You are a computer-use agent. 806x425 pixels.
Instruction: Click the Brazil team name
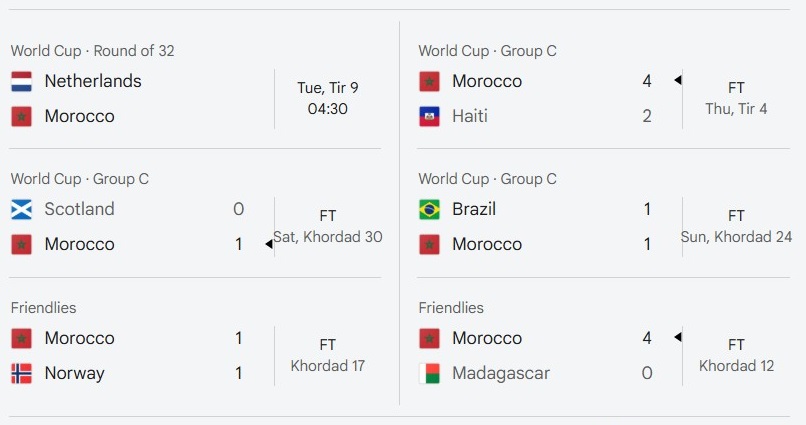[x=474, y=209]
